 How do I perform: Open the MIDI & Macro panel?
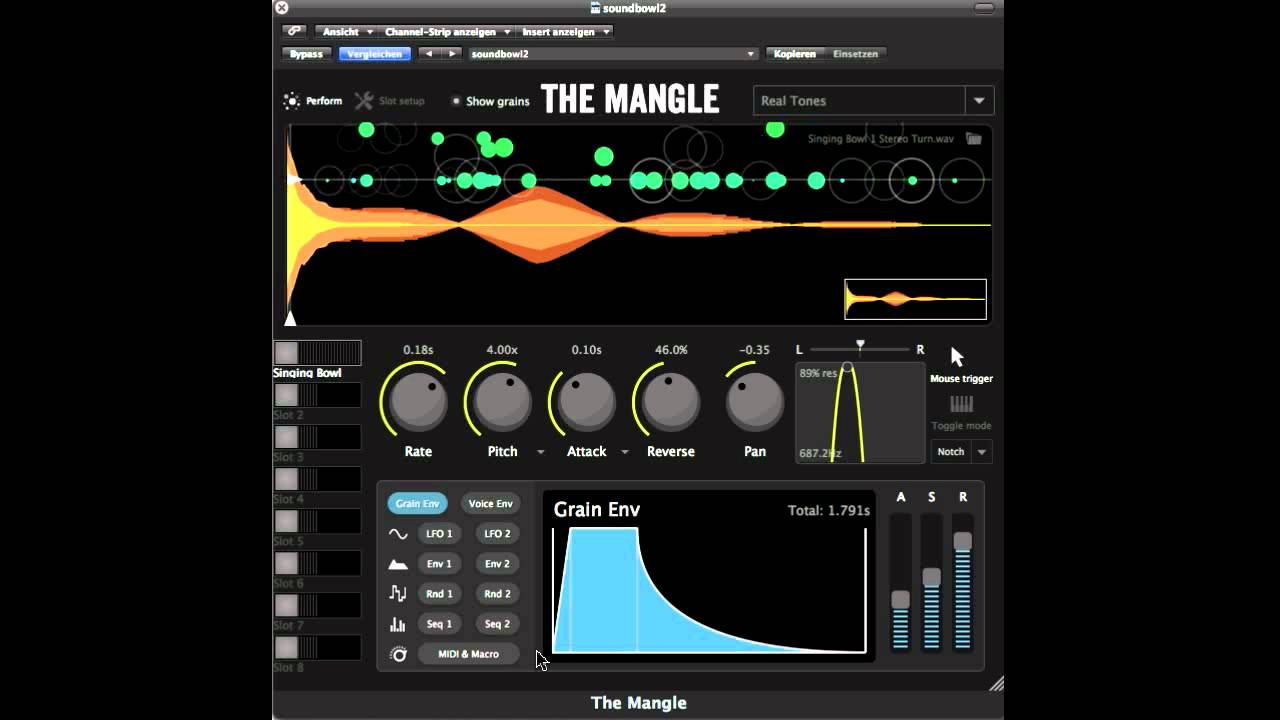[x=468, y=654]
